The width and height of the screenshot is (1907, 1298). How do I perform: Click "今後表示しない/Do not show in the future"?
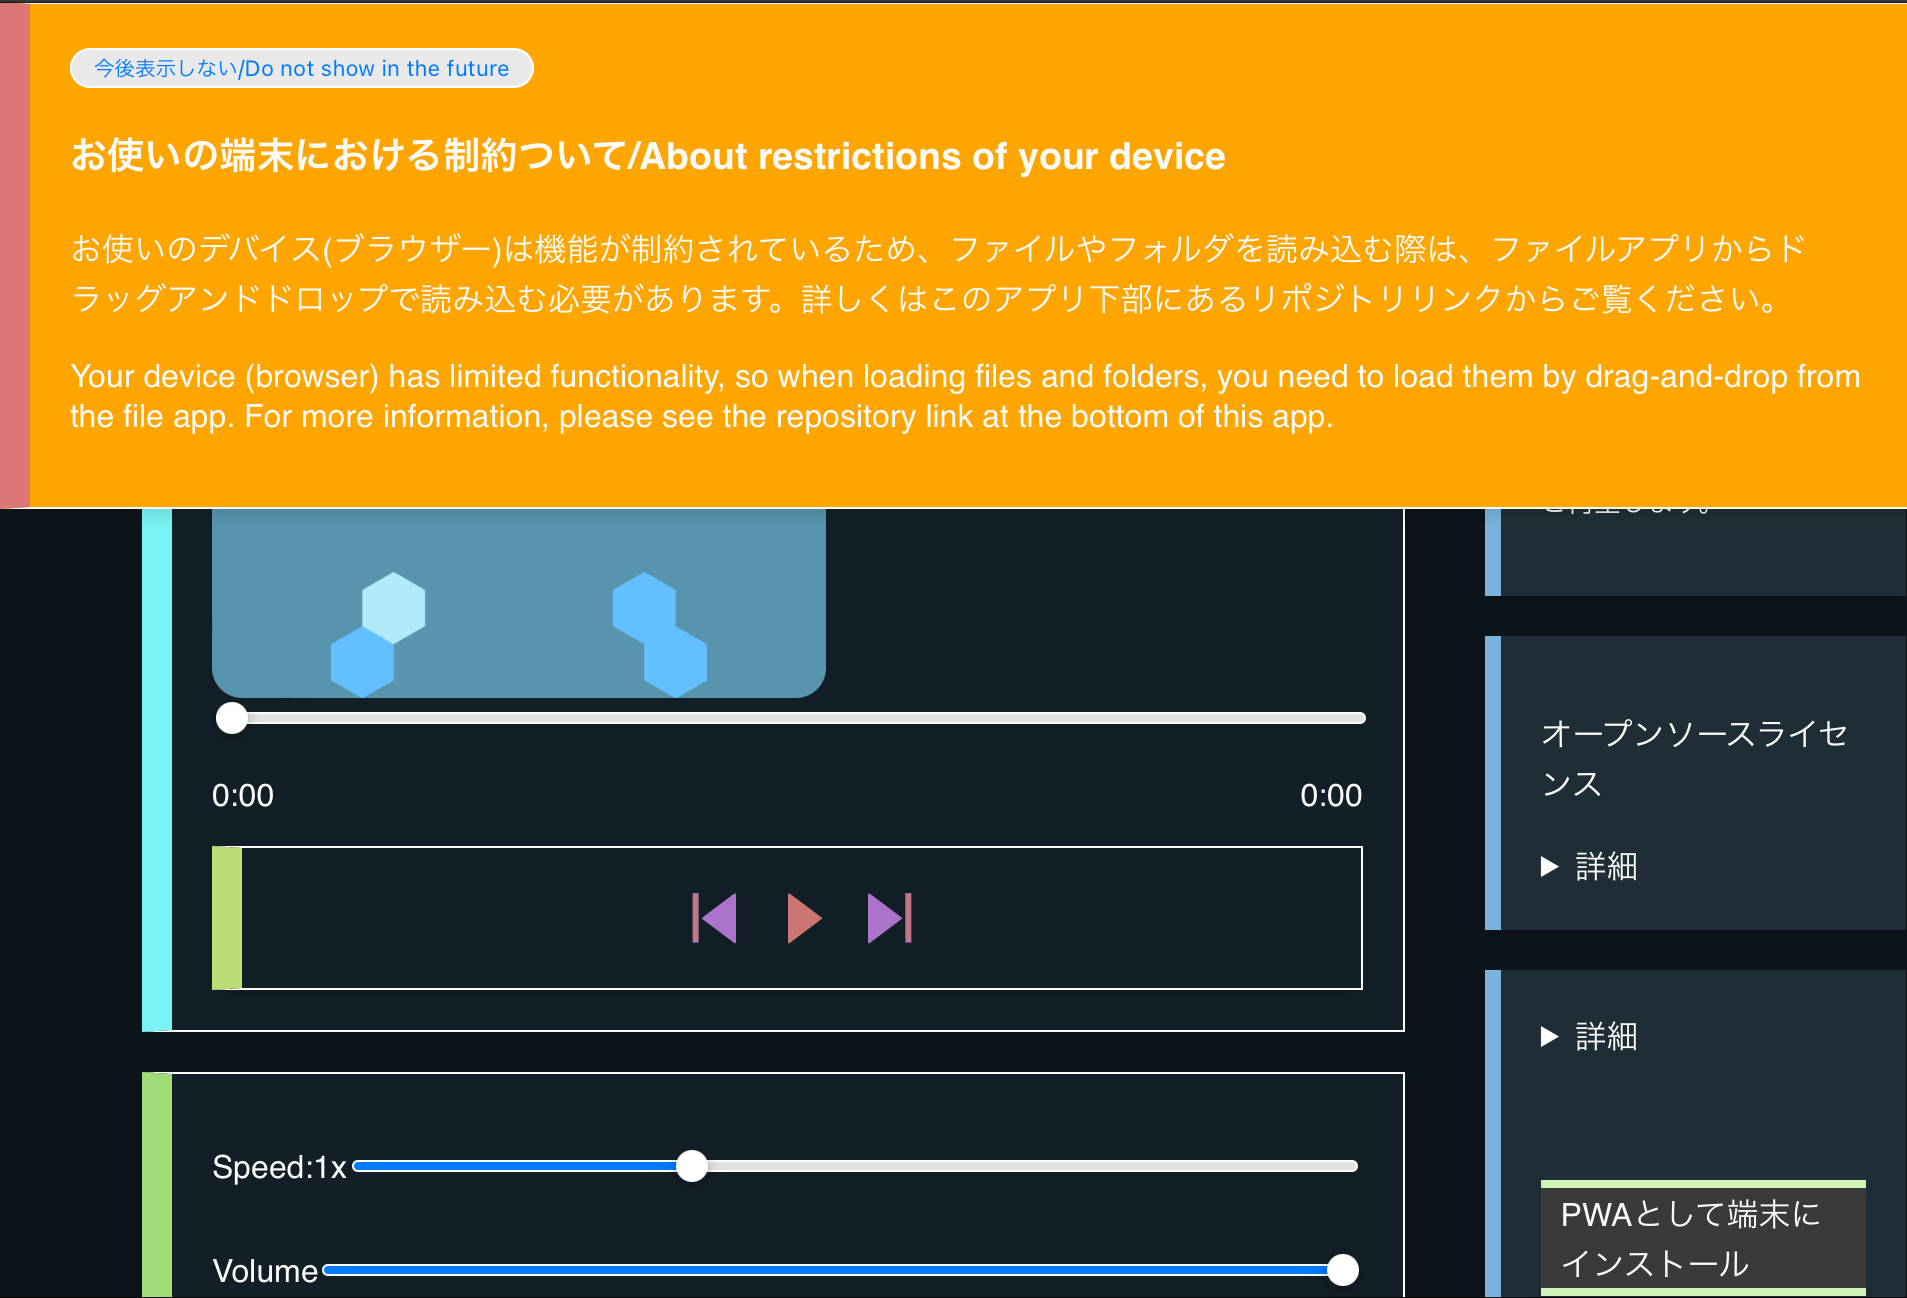click(301, 68)
